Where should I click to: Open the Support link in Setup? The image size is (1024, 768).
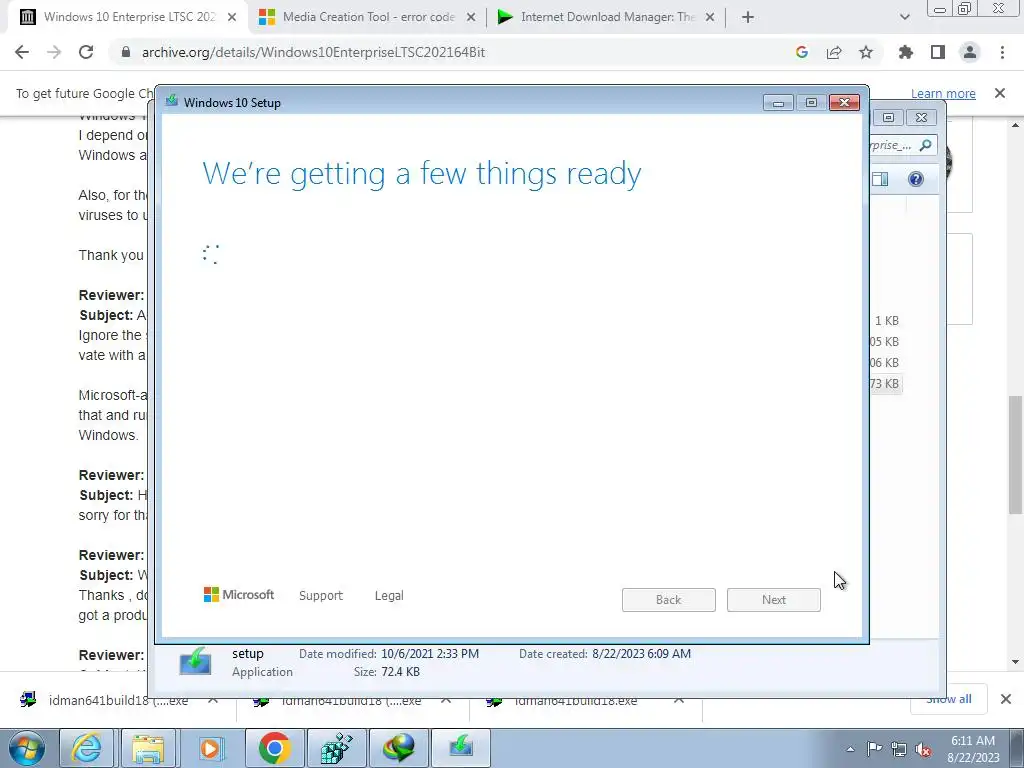321,596
